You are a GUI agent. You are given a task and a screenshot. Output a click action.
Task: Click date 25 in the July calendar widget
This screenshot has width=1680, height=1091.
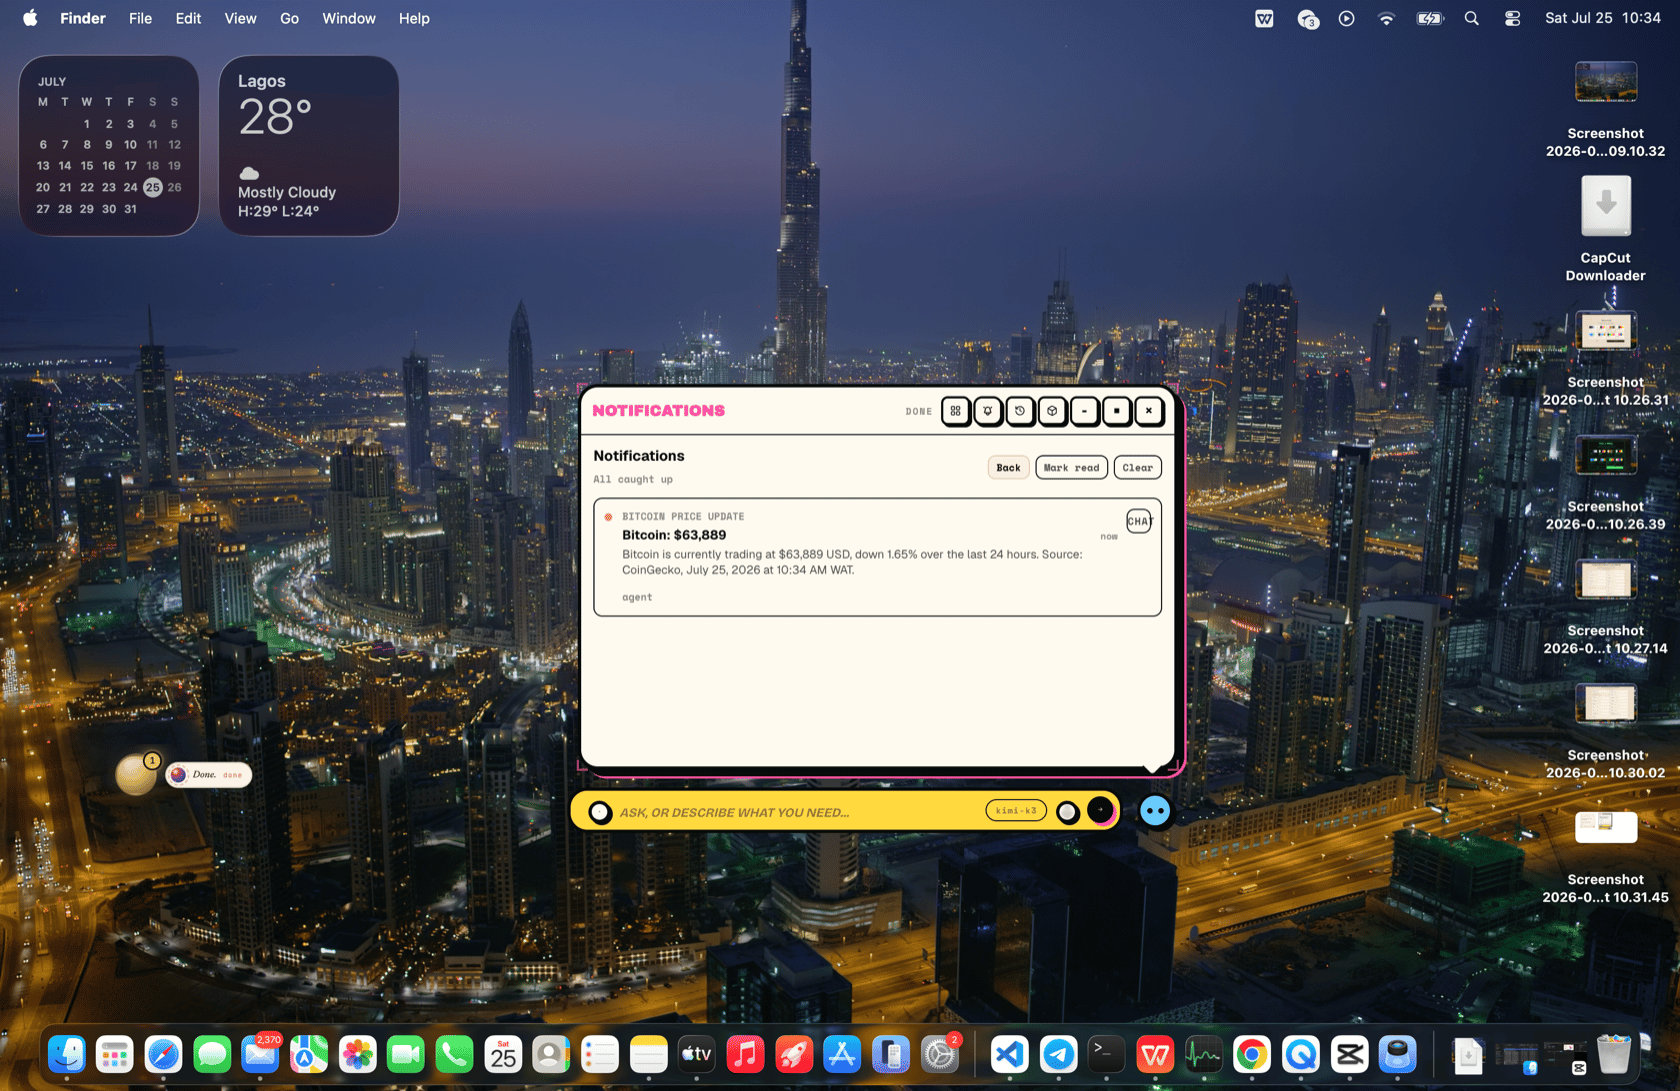152,187
